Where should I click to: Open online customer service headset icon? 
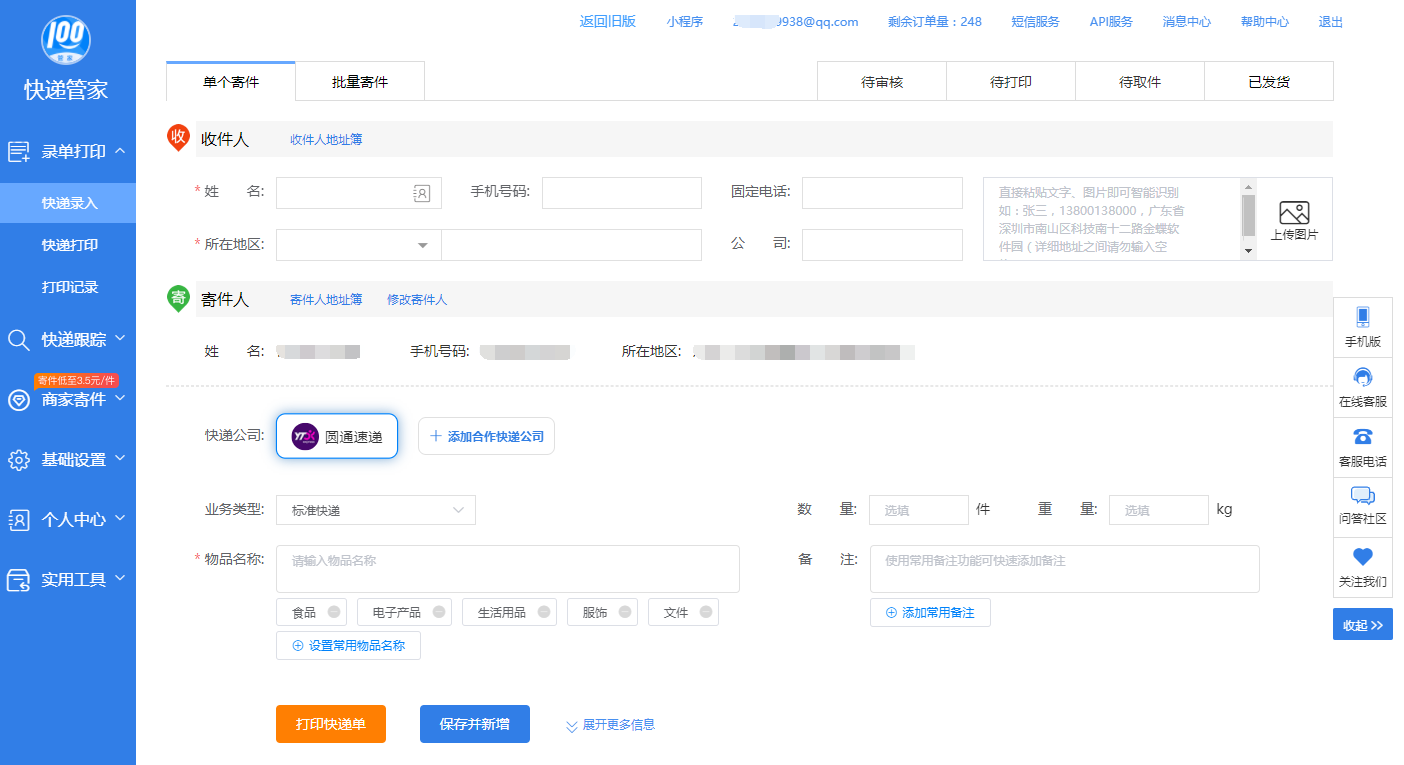click(1362, 378)
